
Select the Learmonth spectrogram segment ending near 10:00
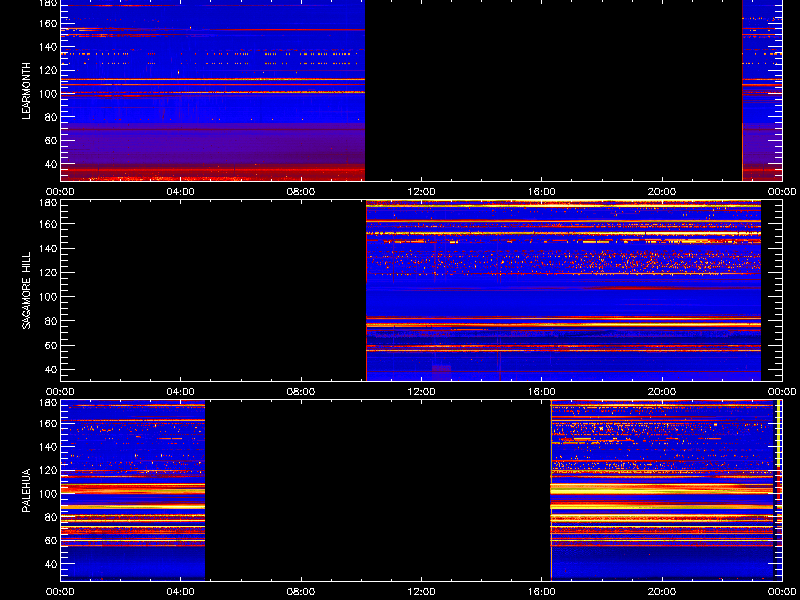(213, 90)
